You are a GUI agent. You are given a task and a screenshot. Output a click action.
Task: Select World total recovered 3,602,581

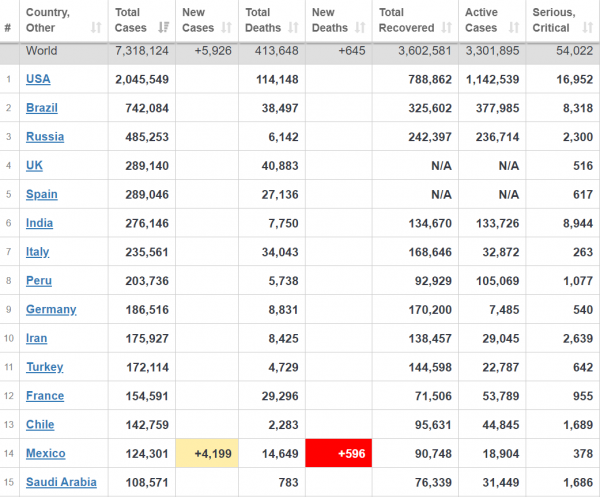click(425, 51)
